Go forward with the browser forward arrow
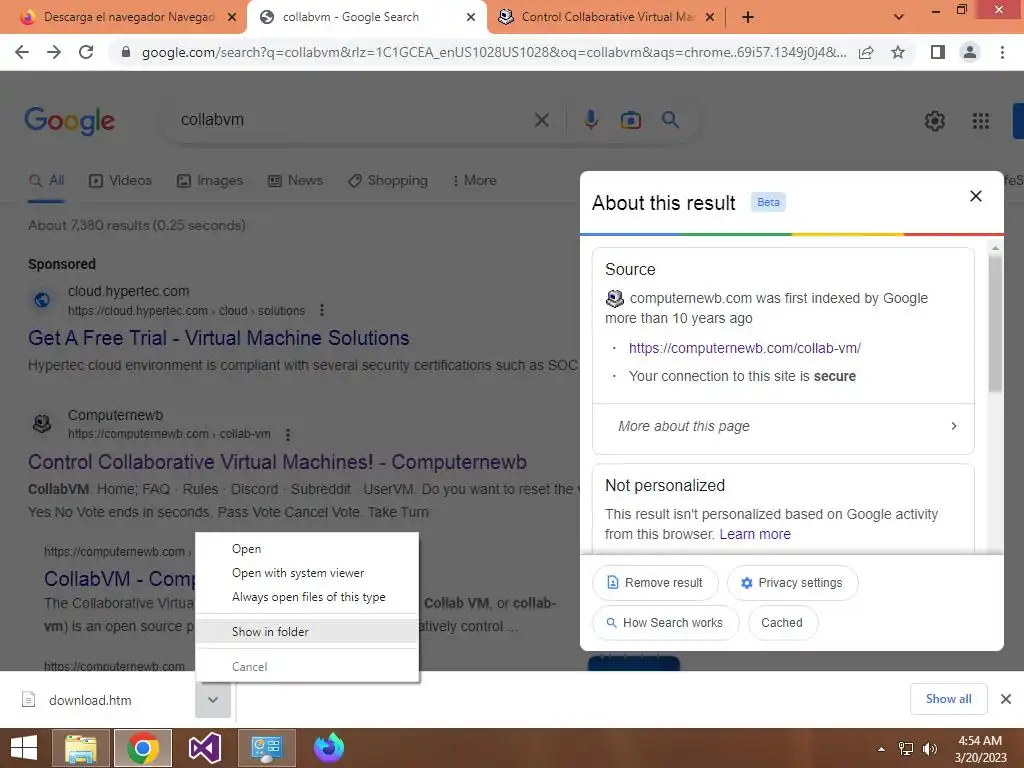Viewport: 1024px width, 768px height. [x=54, y=52]
